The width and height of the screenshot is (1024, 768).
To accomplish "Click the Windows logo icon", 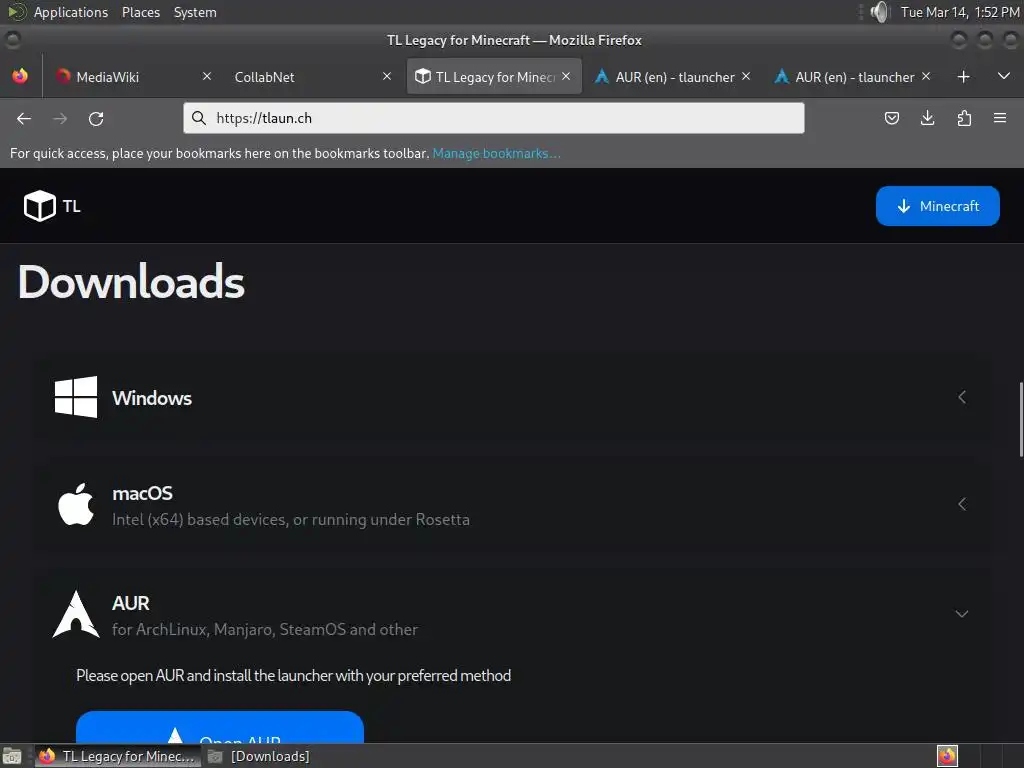I will 76,396.
